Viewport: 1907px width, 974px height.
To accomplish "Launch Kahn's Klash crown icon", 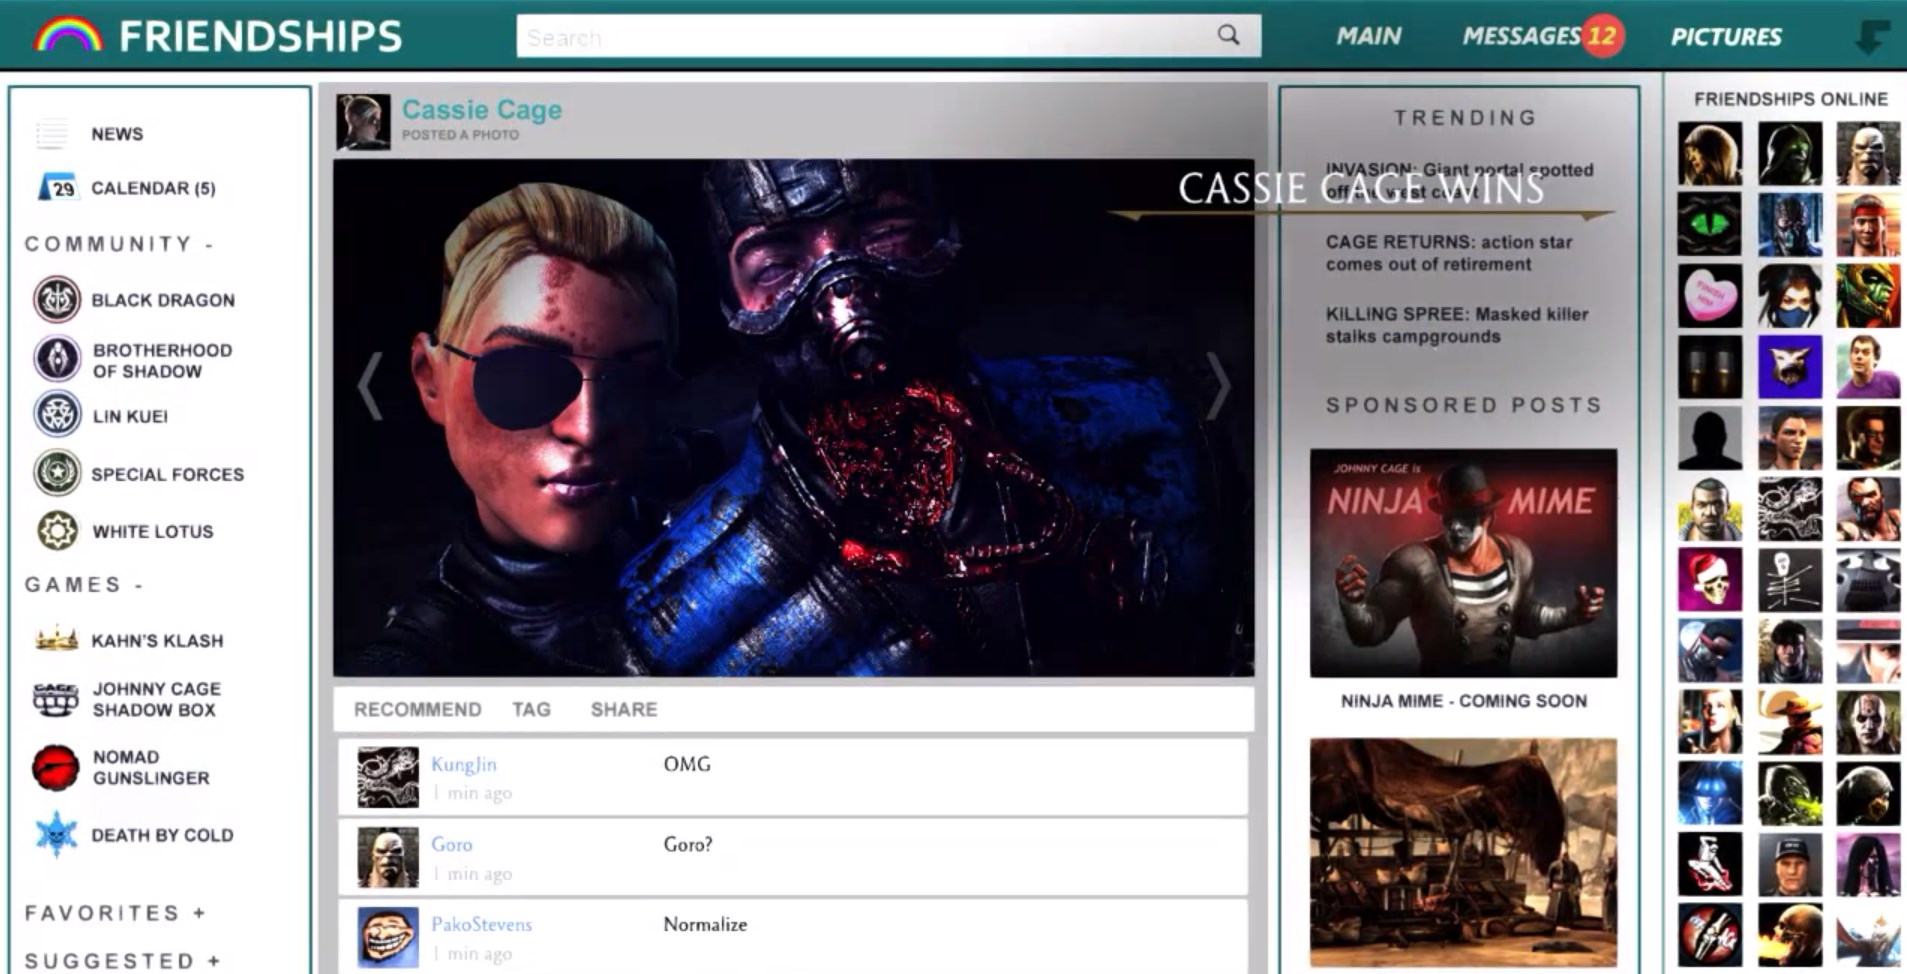I will click(x=56, y=638).
